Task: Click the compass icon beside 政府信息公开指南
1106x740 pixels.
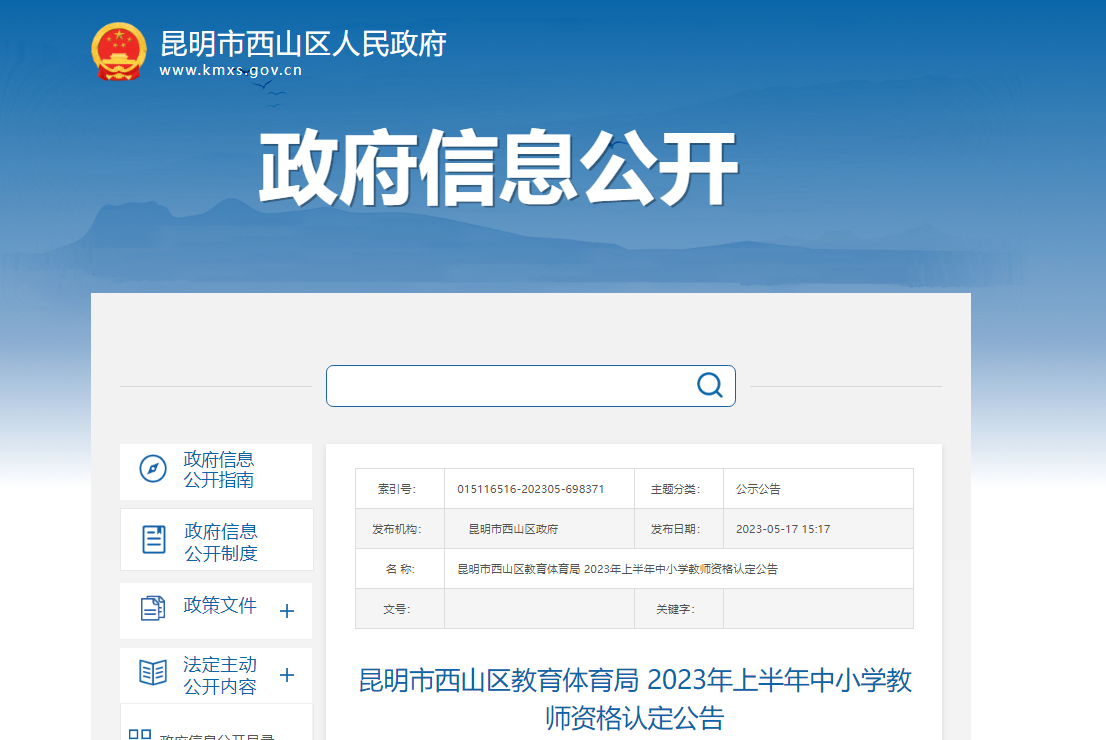Action: coord(153,468)
